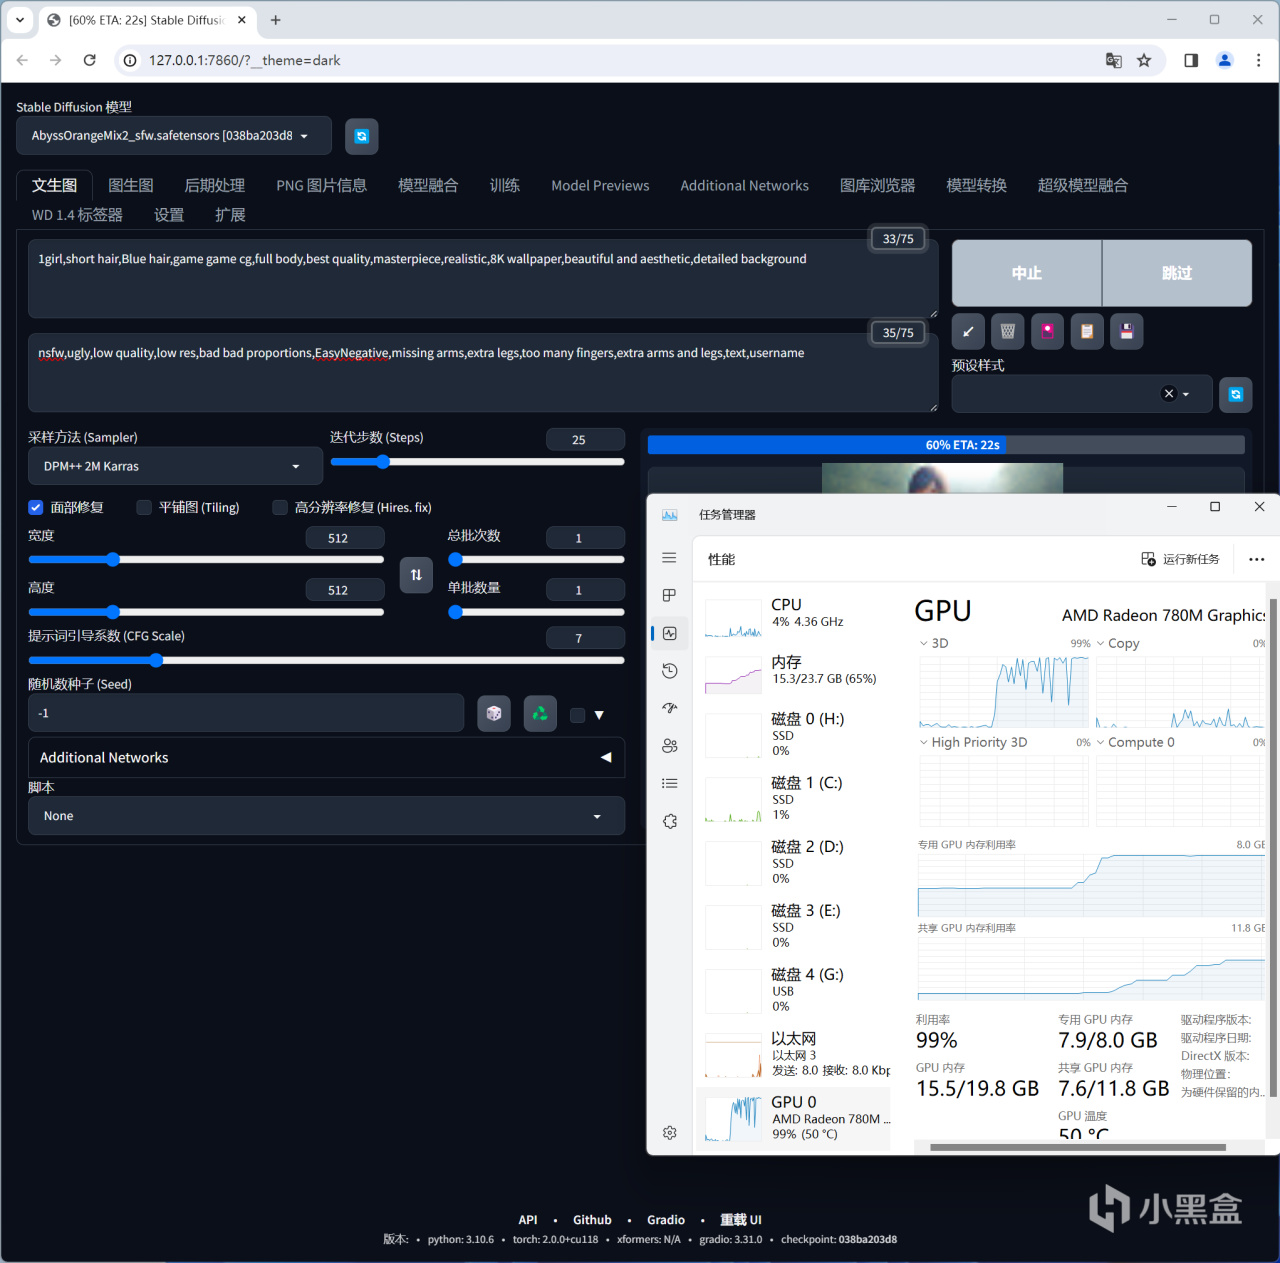Viewport: 1280px width, 1263px height.
Task: Open the Github footer link
Action: (x=592, y=1220)
